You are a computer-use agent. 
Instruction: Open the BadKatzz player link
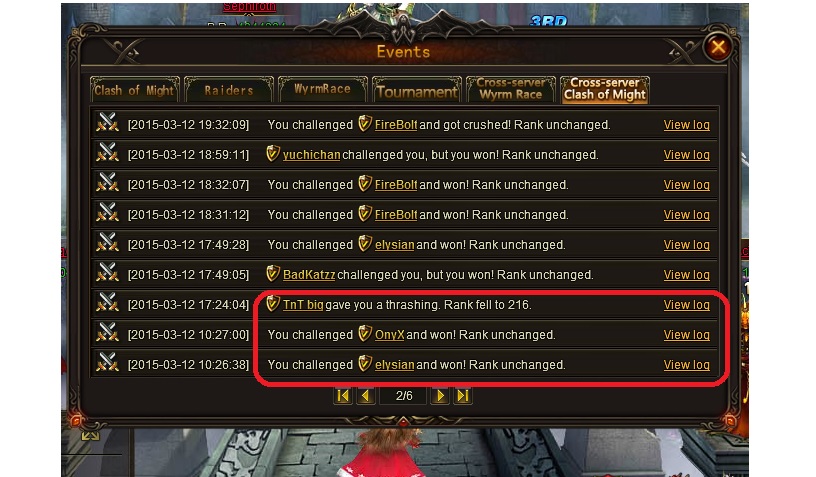pos(309,275)
